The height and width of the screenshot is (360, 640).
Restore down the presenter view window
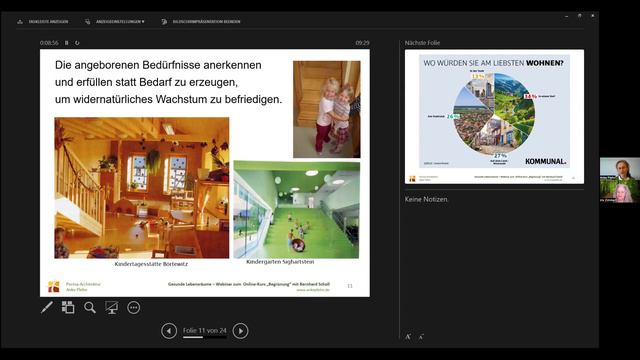coord(580,16)
